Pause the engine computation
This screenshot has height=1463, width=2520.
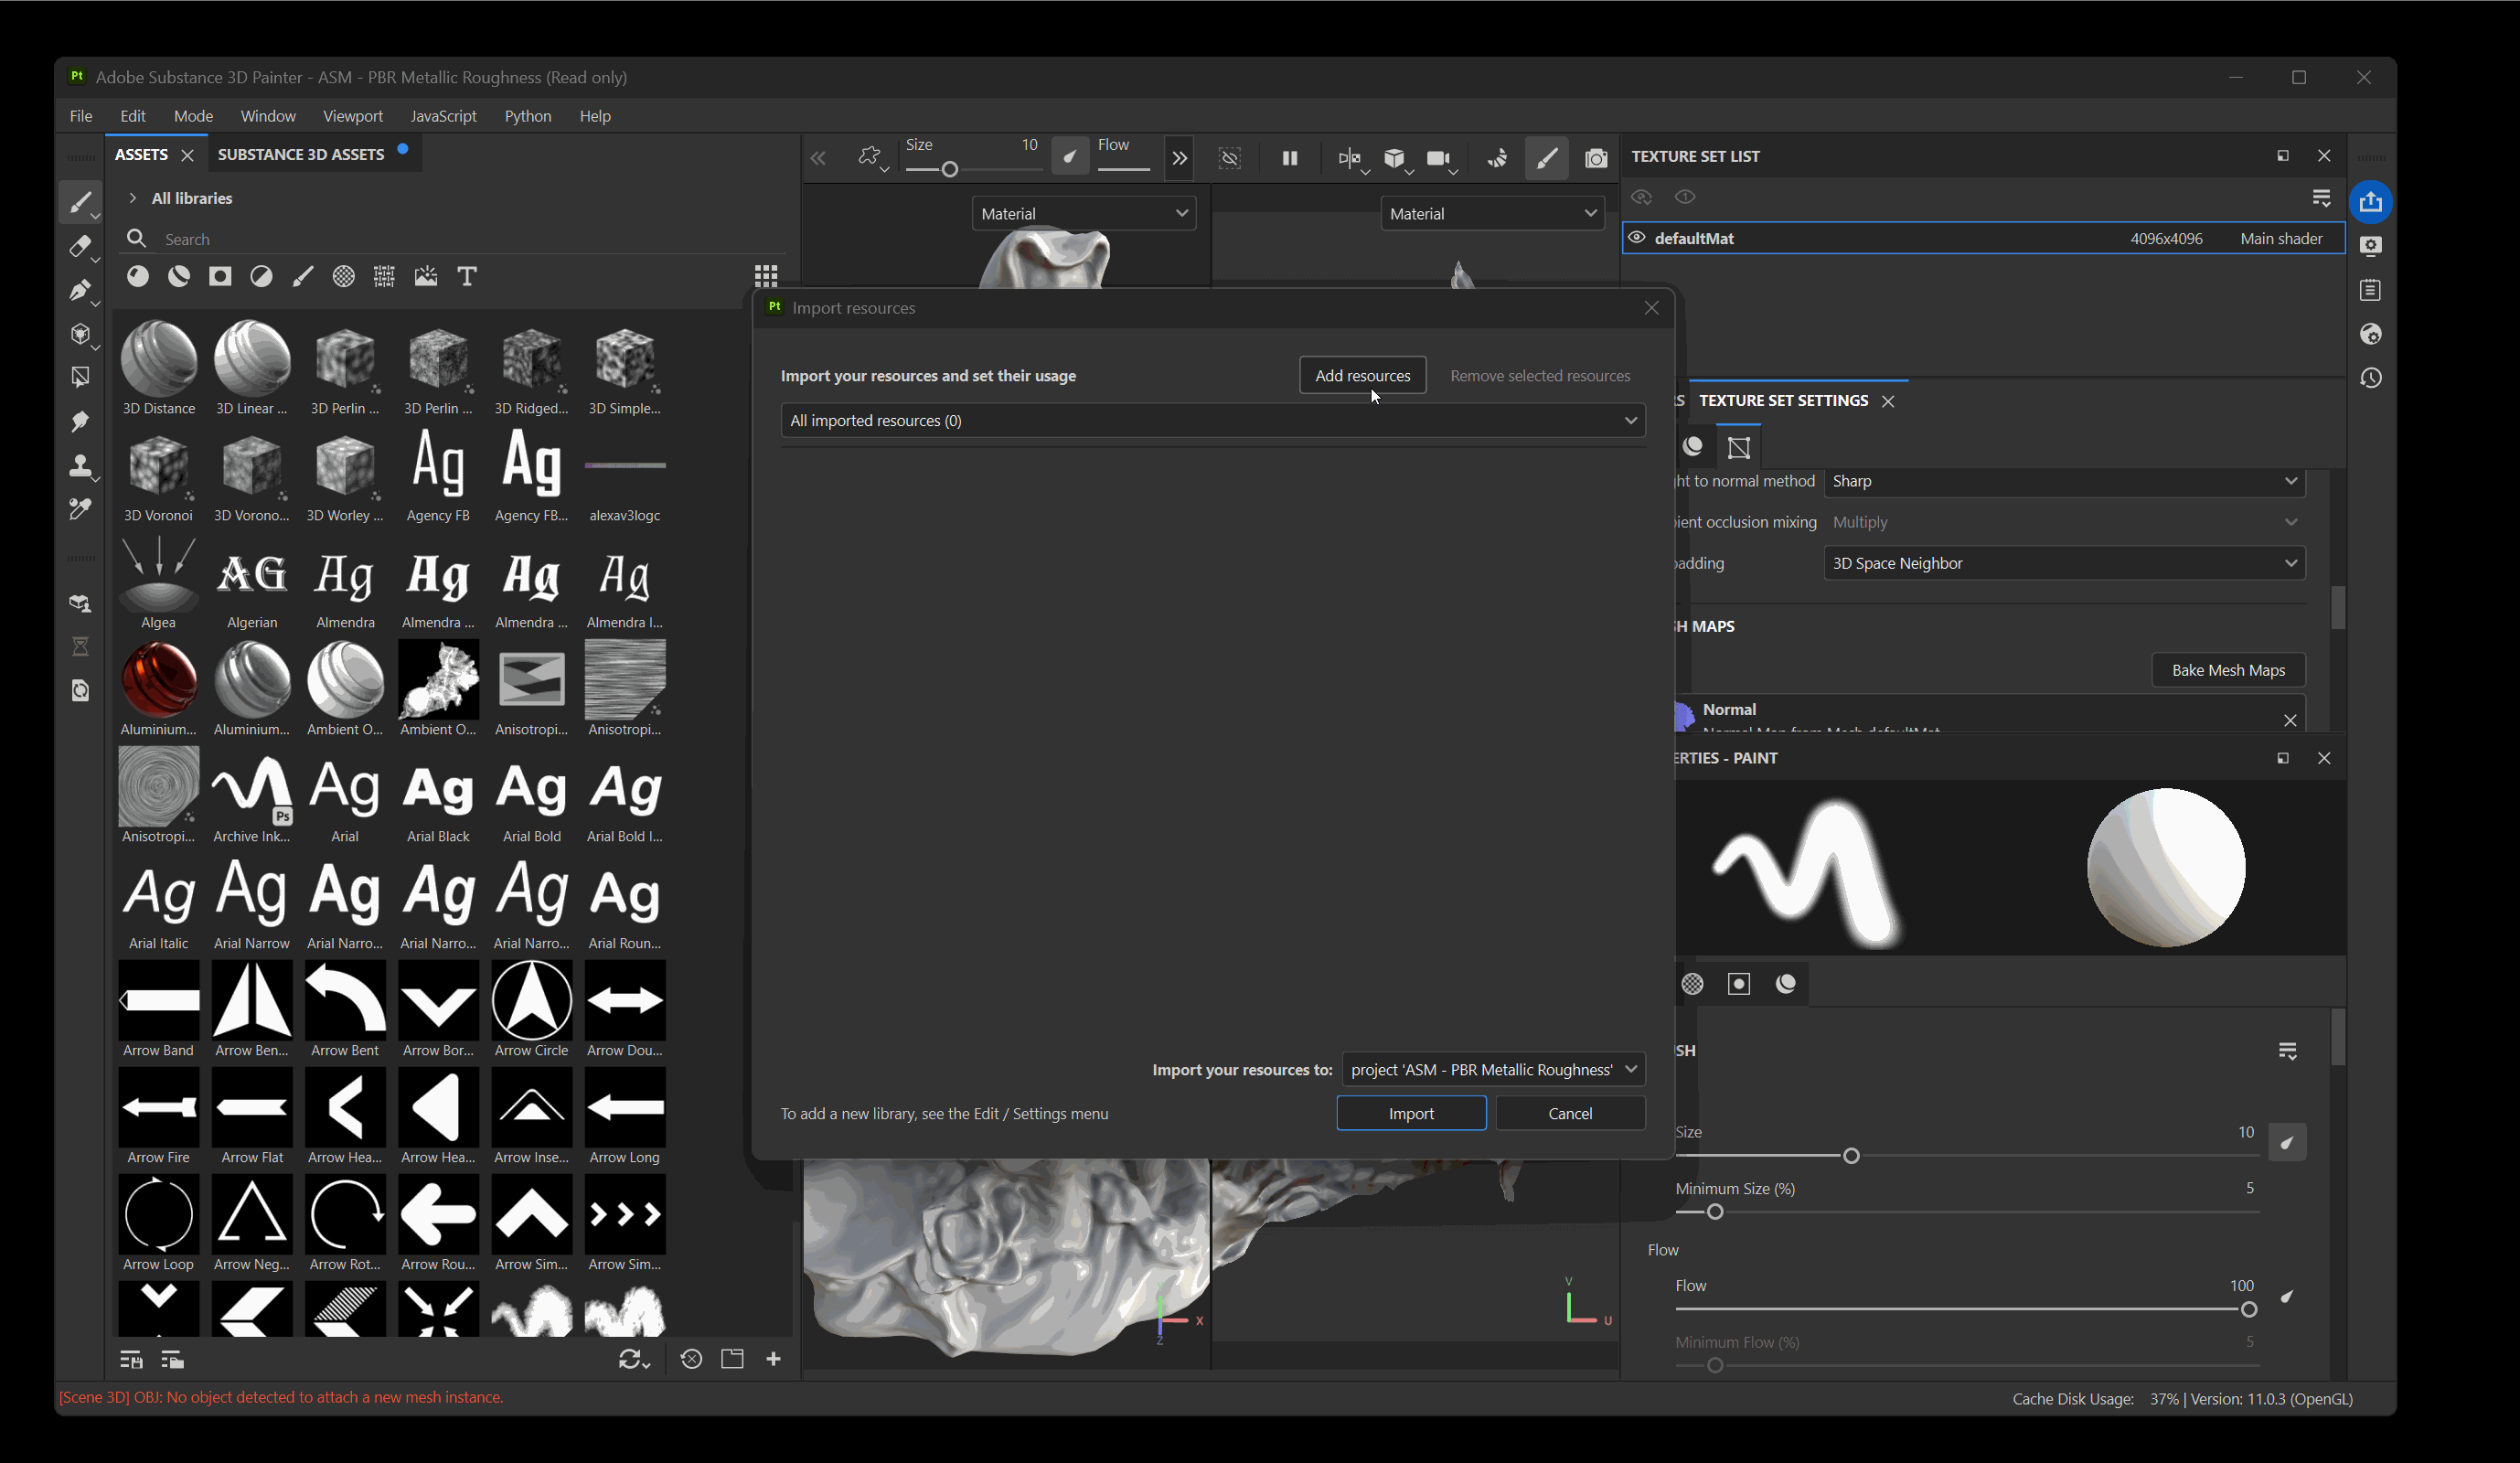(x=1289, y=158)
